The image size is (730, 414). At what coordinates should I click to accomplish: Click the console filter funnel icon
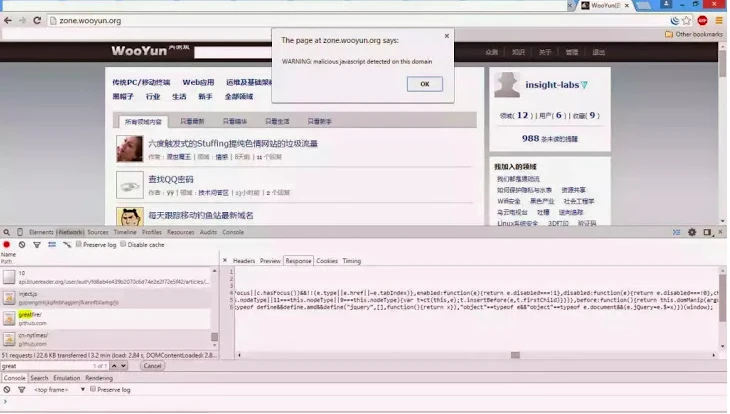[21, 389]
